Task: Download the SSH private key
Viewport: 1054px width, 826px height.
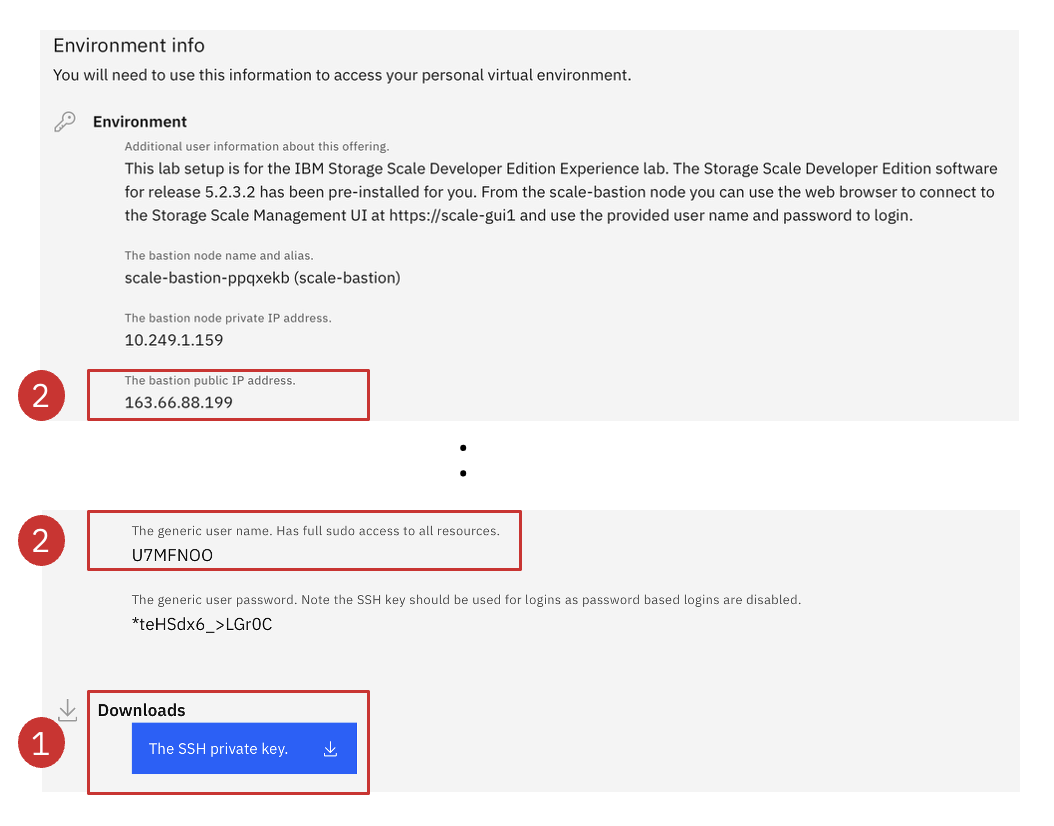Action: [243, 748]
